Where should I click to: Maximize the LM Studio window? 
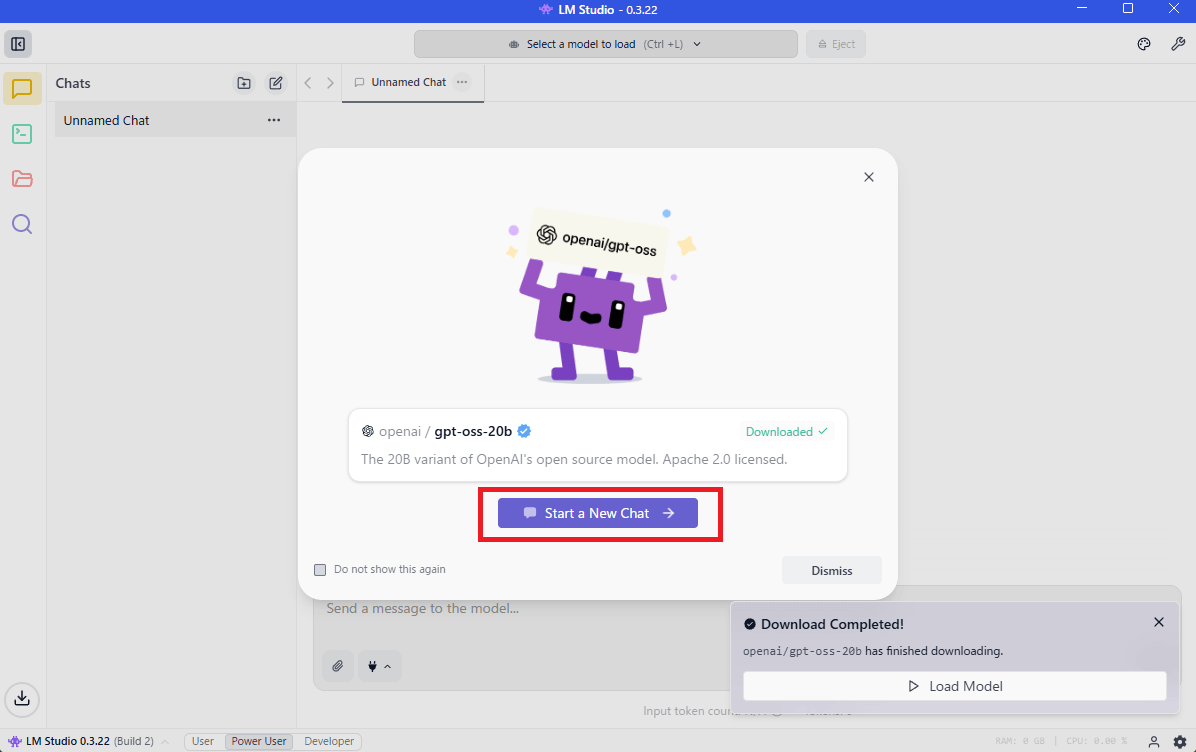[x=1127, y=9]
